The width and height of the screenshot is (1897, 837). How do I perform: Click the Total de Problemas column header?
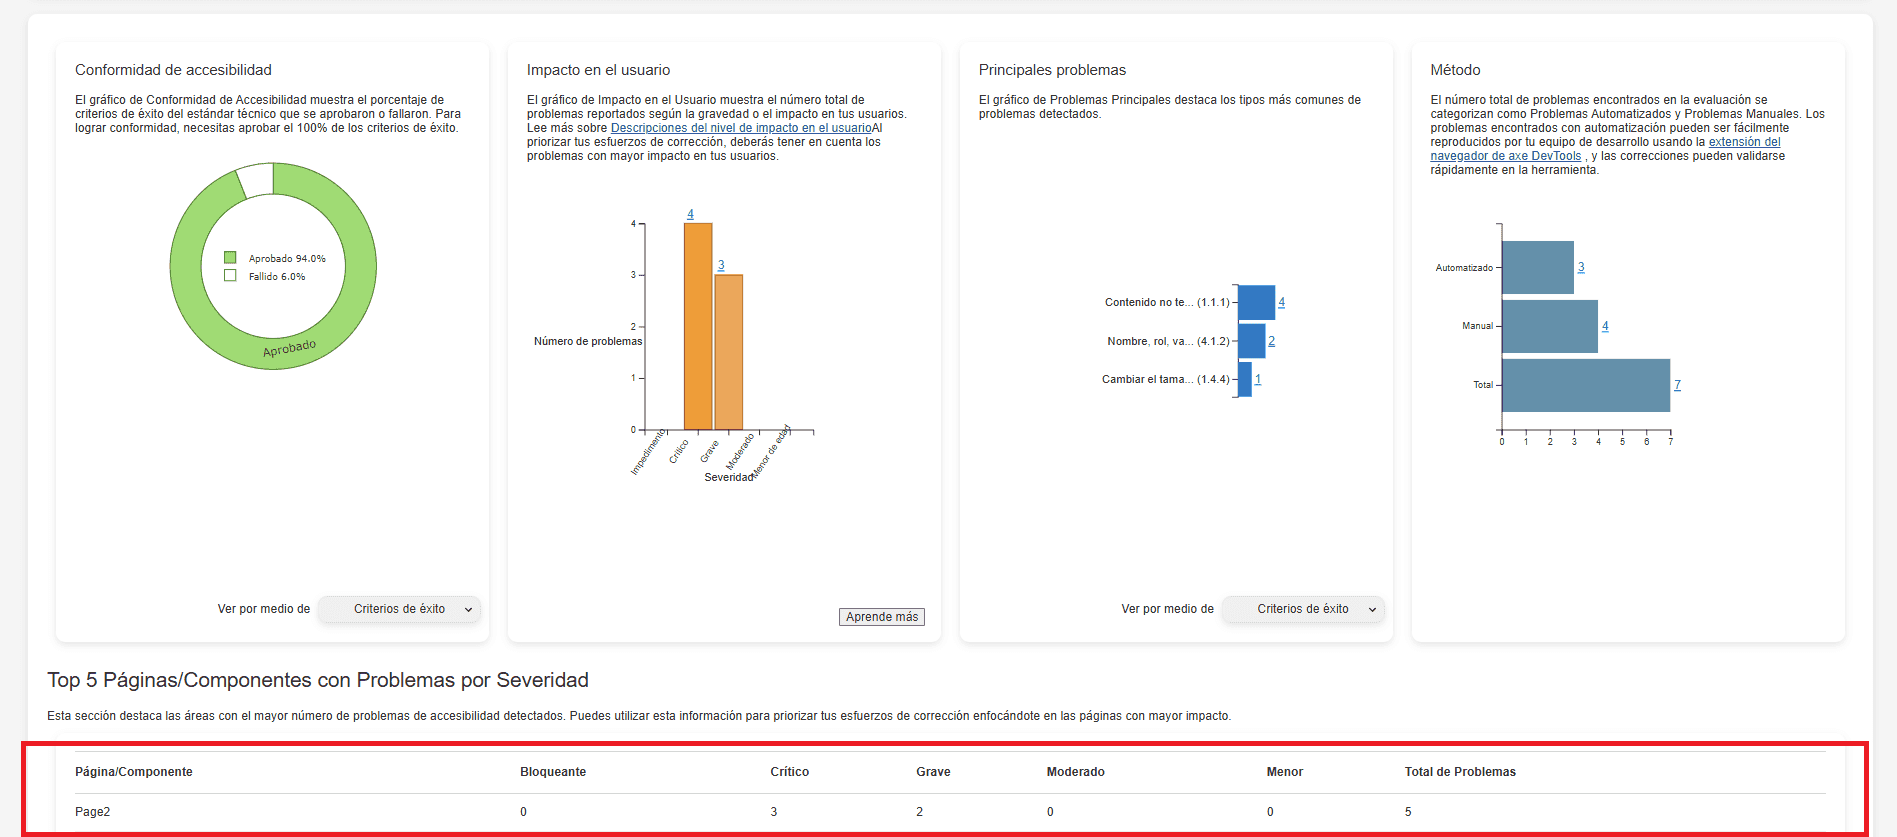(x=1459, y=772)
